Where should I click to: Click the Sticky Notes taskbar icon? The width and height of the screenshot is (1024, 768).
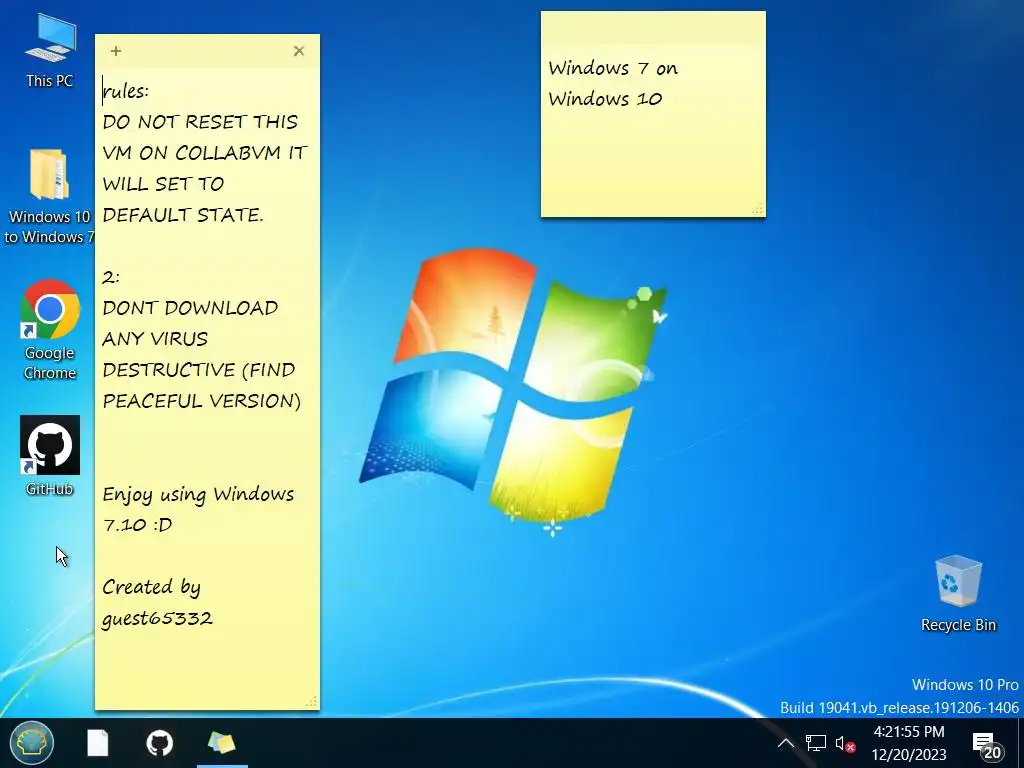221,743
